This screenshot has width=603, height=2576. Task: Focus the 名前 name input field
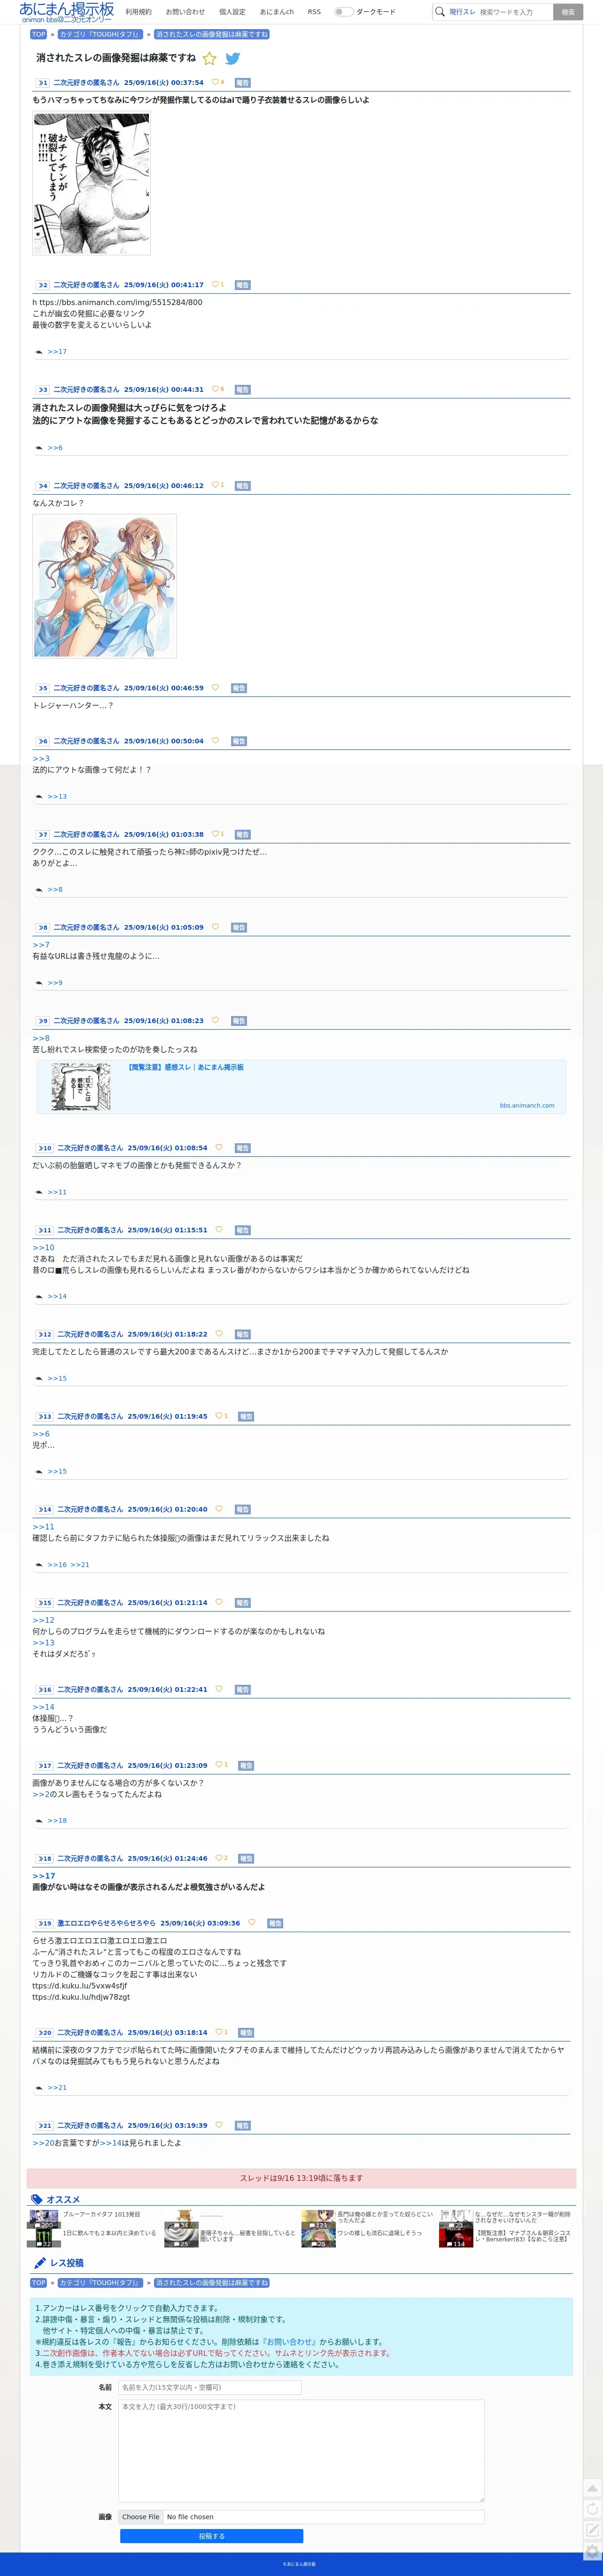(x=209, y=2387)
